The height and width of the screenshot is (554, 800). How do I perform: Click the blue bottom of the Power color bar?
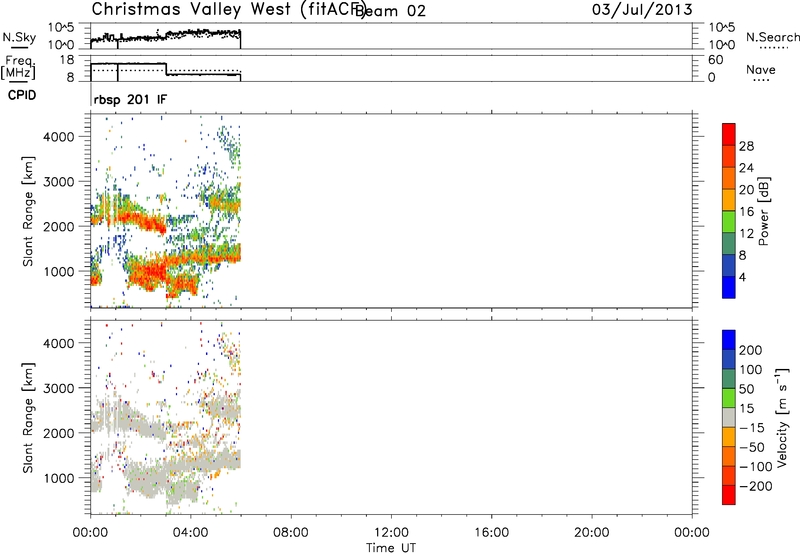click(x=729, y=287)
